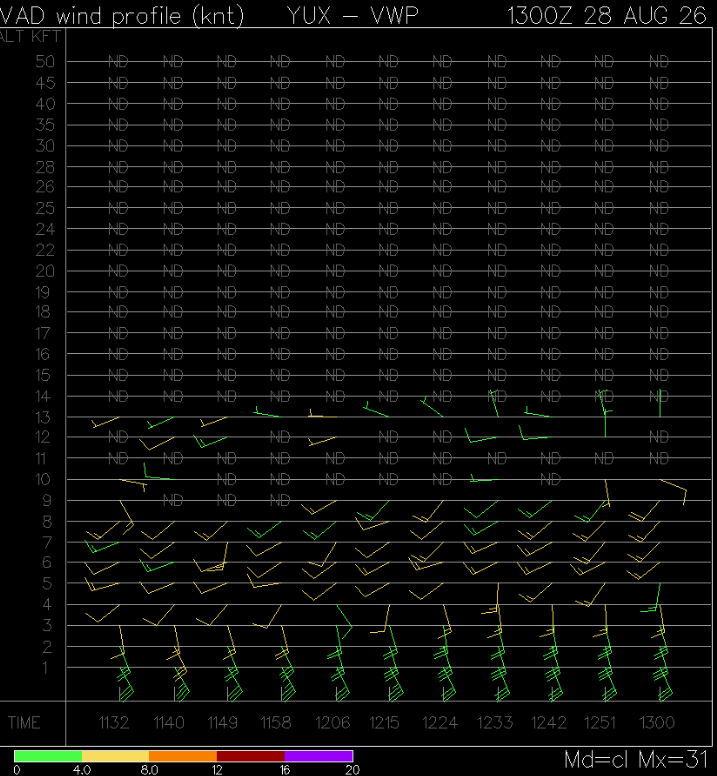Select the 1242 time column label

tap(549, 723)
